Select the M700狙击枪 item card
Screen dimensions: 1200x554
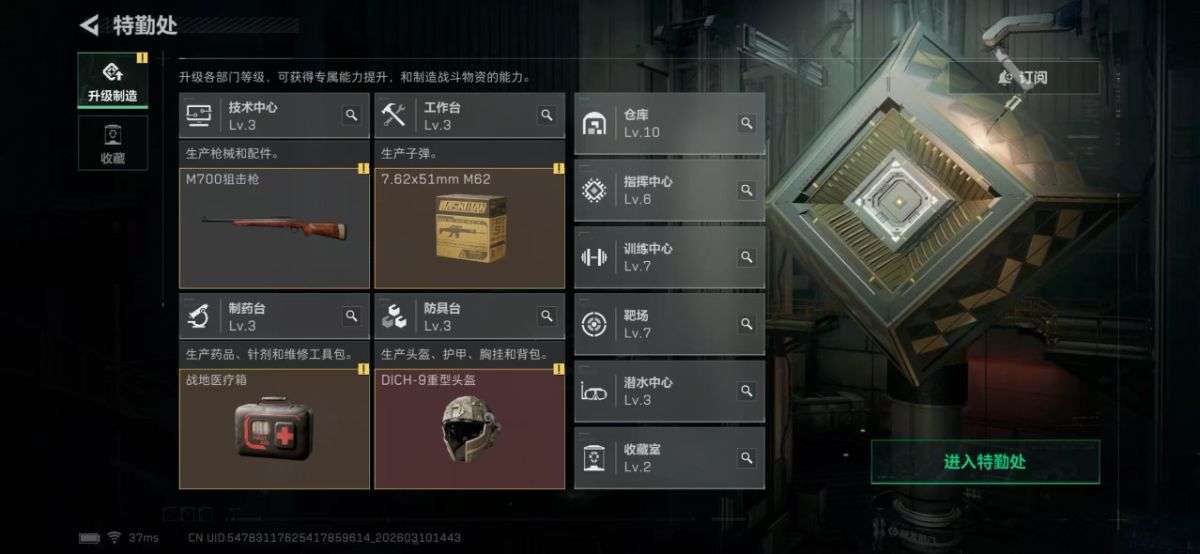tap(274, 228)
